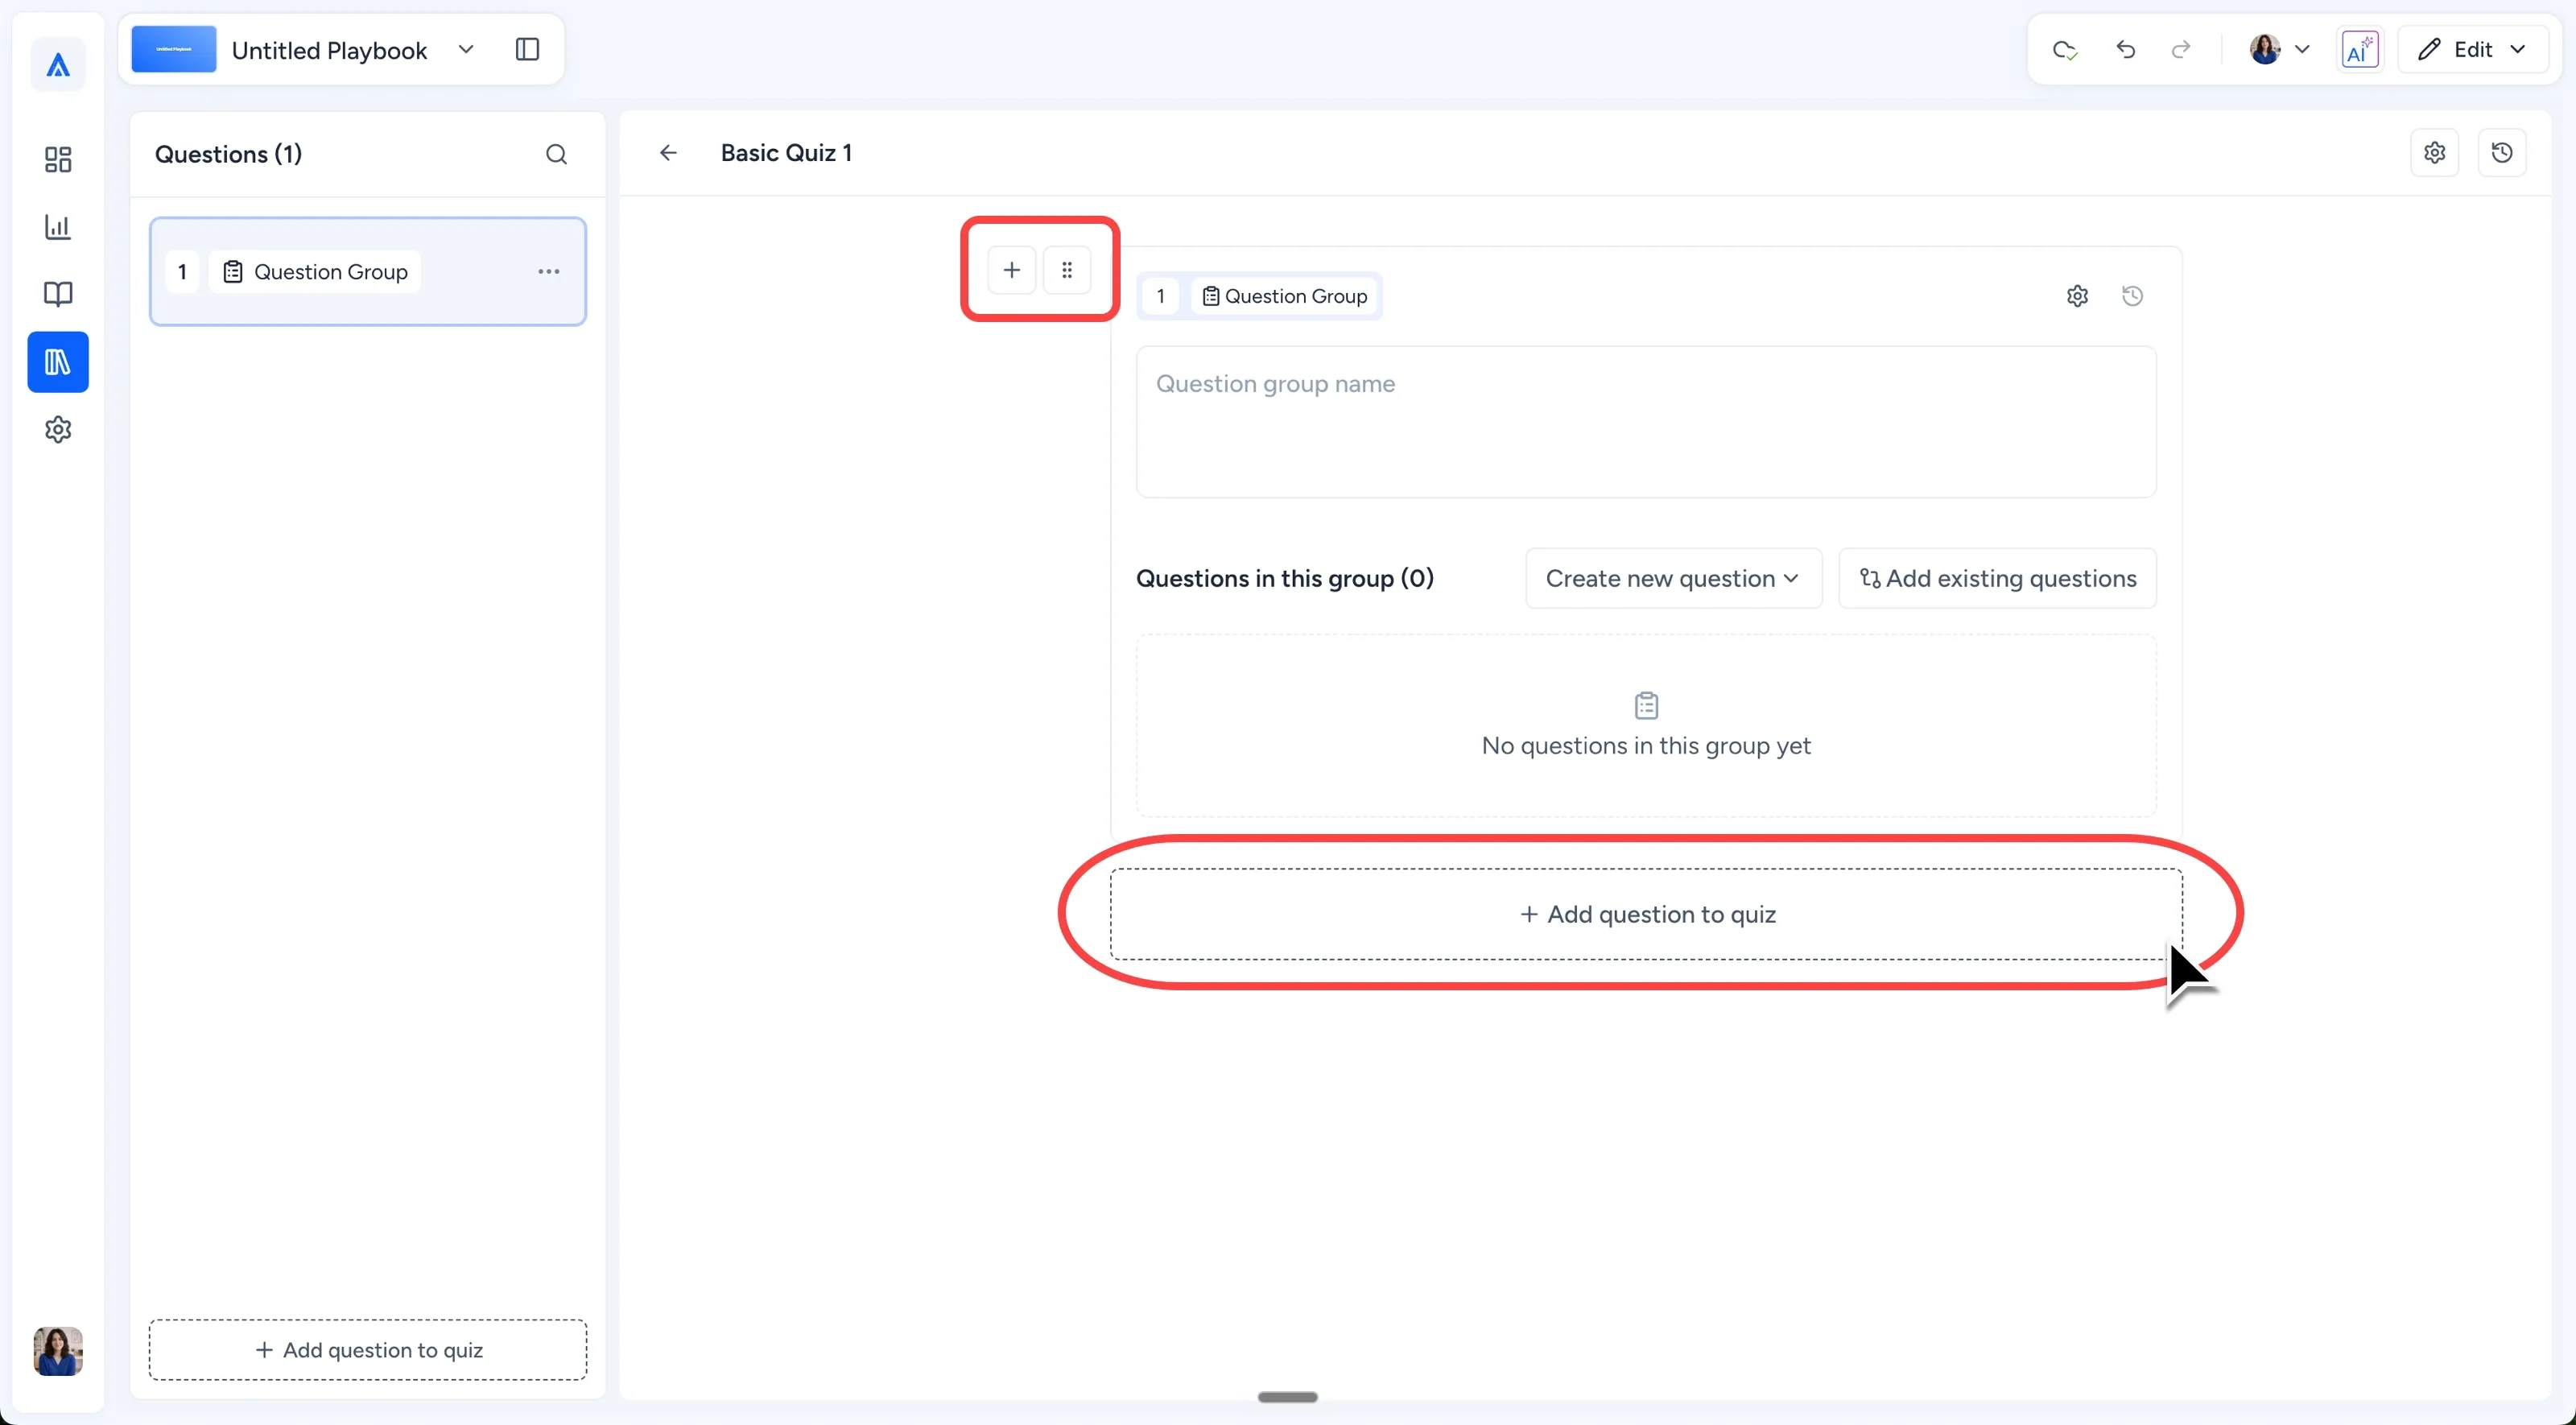Search questions with magnifier icon
Screen dimensions: 2576x1425
pyautogui.click(x=557, y=154)
